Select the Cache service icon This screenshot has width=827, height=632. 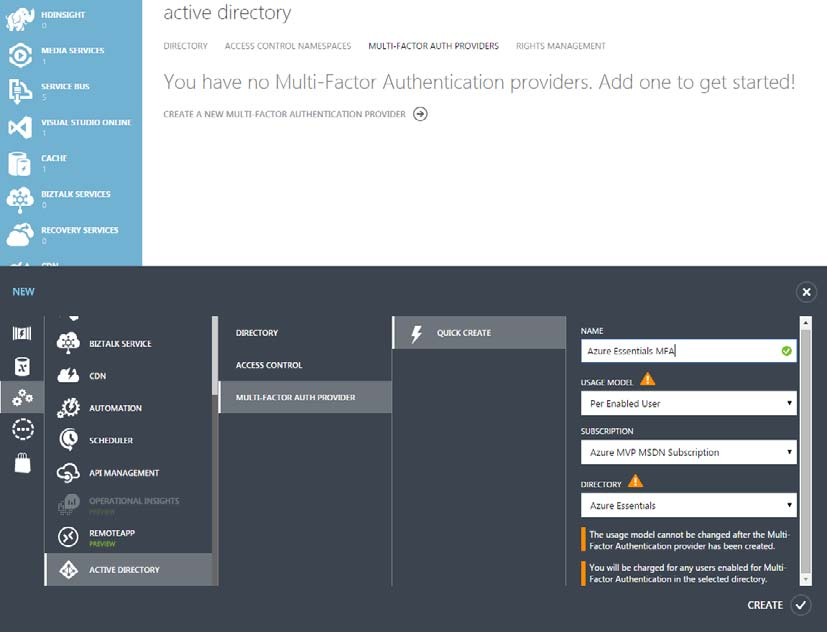[x=20, y=163]
